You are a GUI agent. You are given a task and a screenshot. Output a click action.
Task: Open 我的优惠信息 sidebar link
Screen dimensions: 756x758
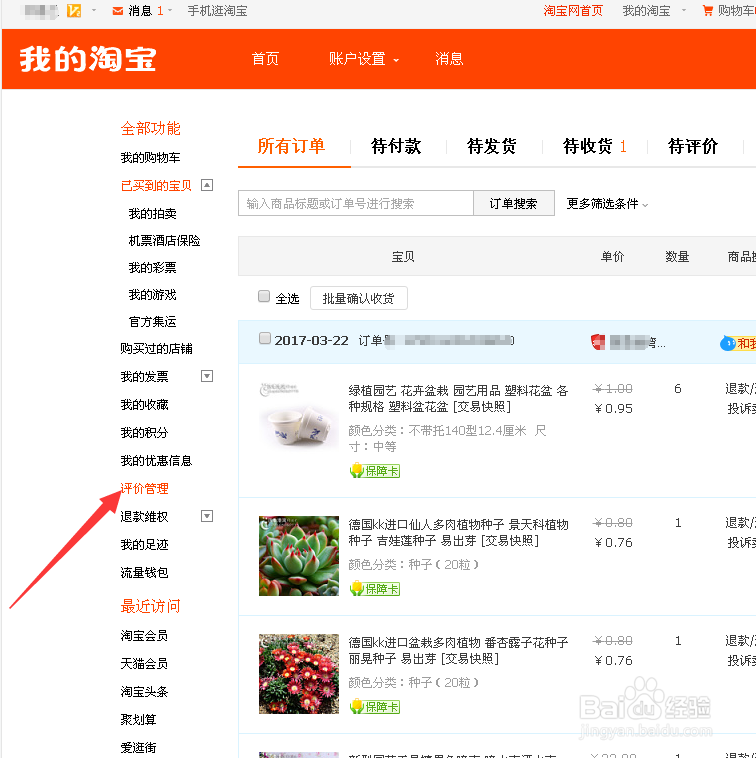click(x=156, y=461)
